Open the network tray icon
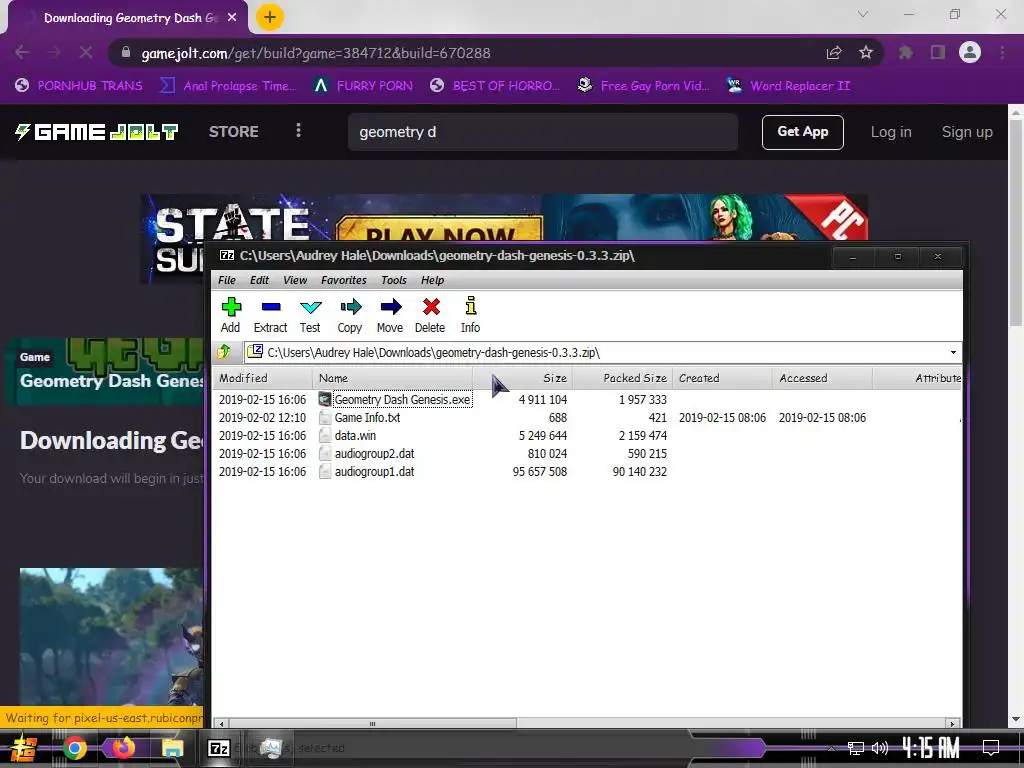1024x768 pixels. click(856, 748)
